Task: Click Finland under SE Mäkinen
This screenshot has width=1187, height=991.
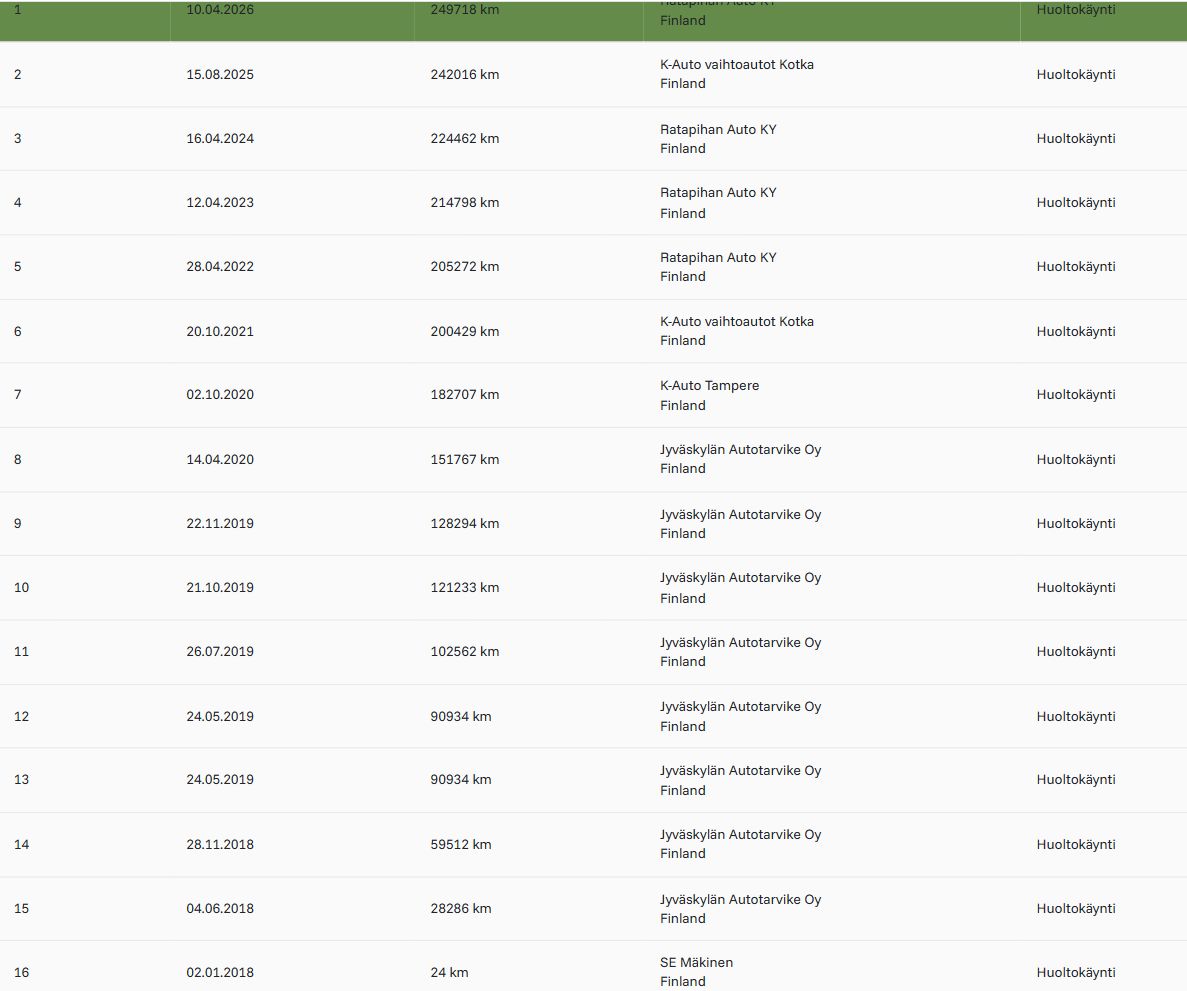Action: 682,981
